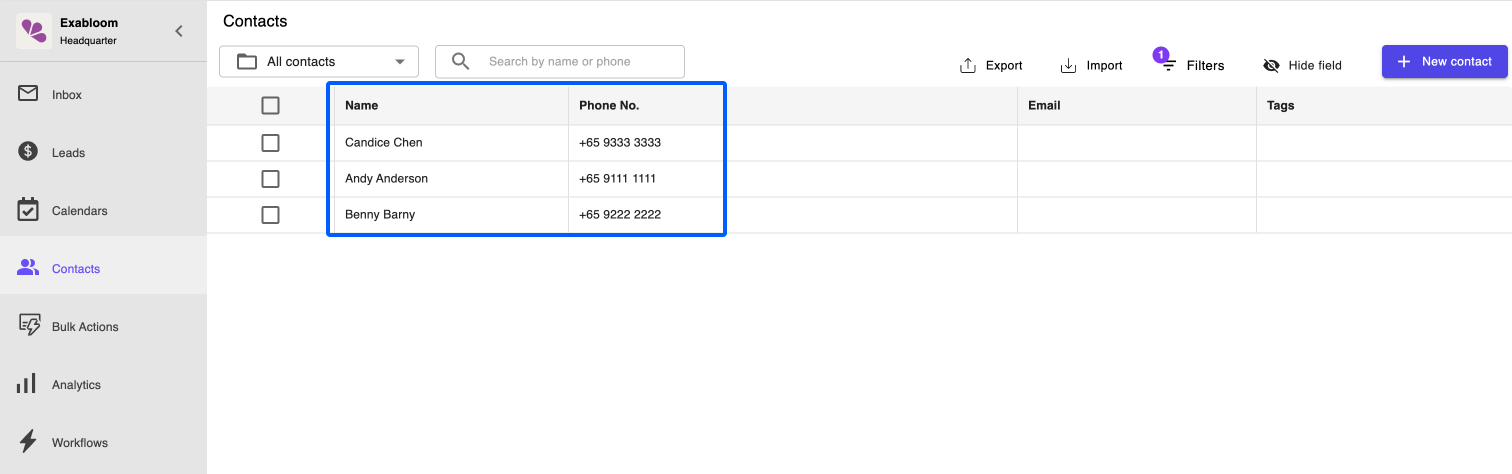The image size is (1512, 474).
Task: Create a New contact
Action: pos(1444,61)
